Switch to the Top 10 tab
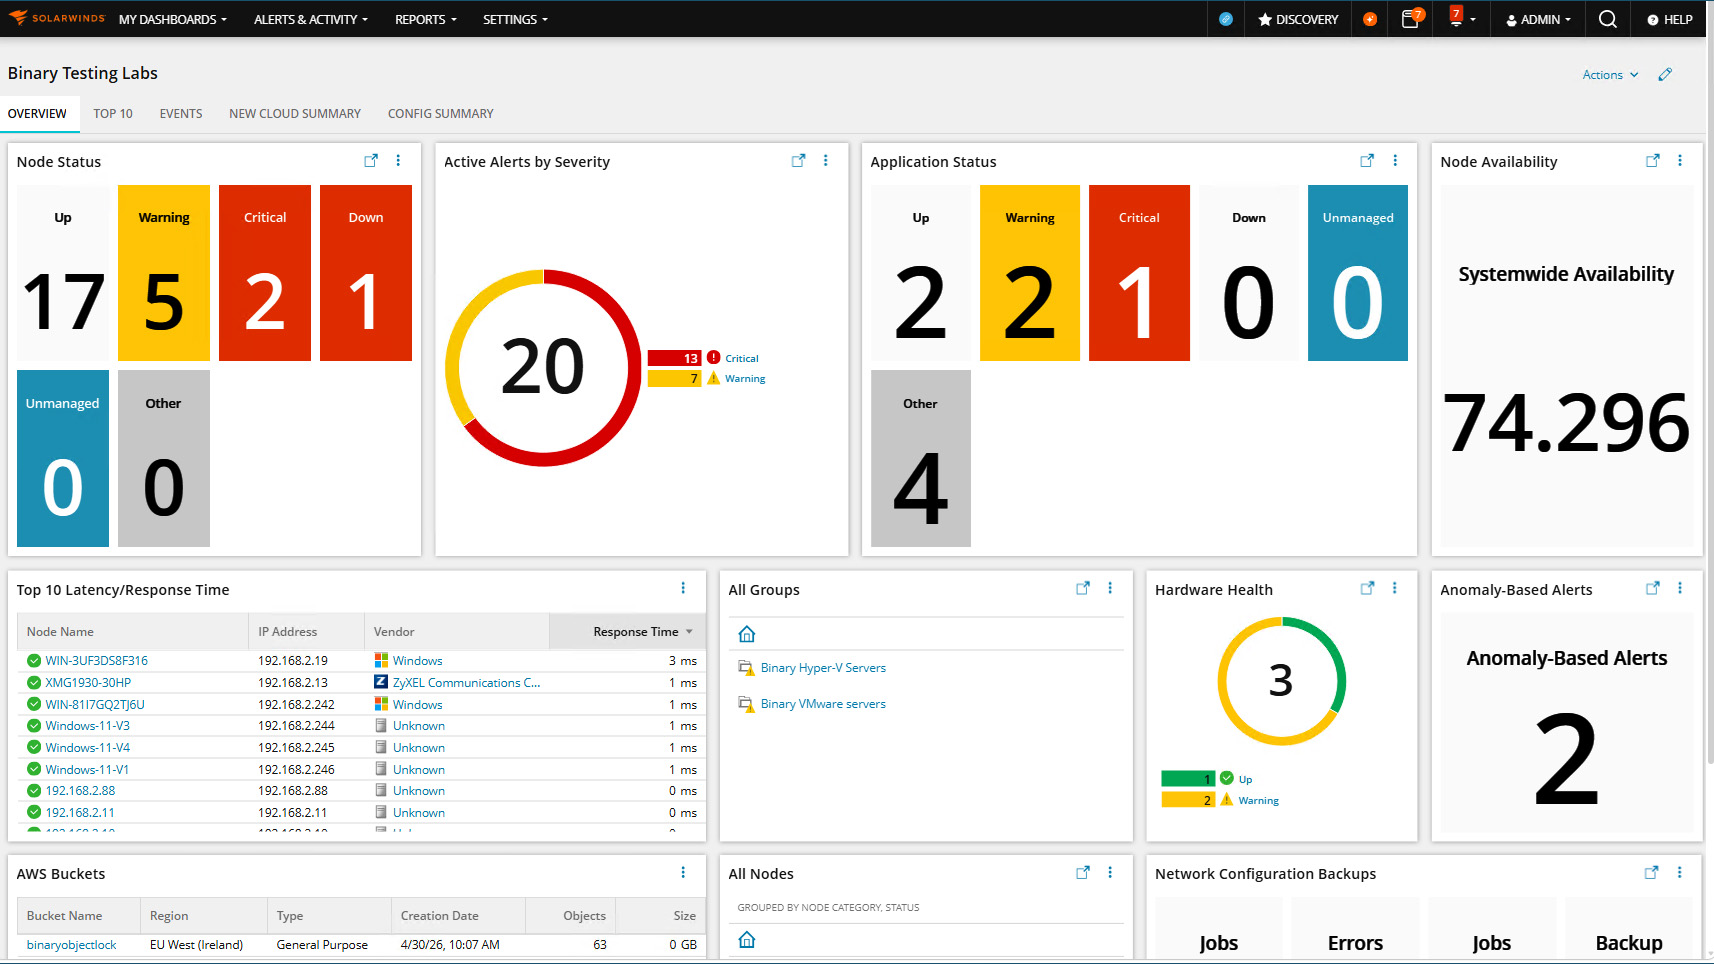Image resolution: width=1714 pixels, height=964 pixels. tap(113, 114)
